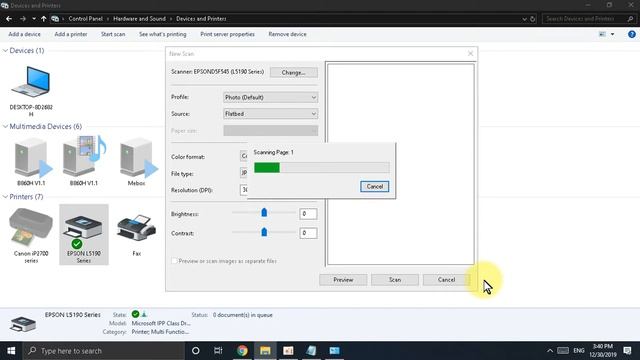Select the Canon iP2700 series printer
This screenshot has width=640, height=360.
pos(31,227)
